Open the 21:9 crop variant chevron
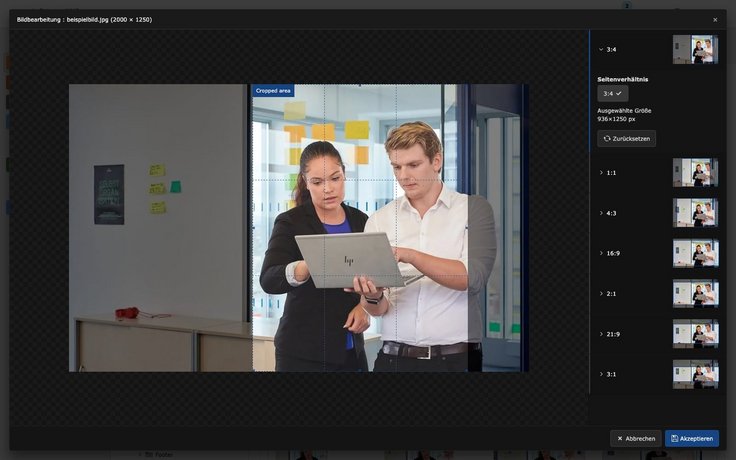This screenshot has width=736, height=460. pyautogui.click(x=601, y=334)
